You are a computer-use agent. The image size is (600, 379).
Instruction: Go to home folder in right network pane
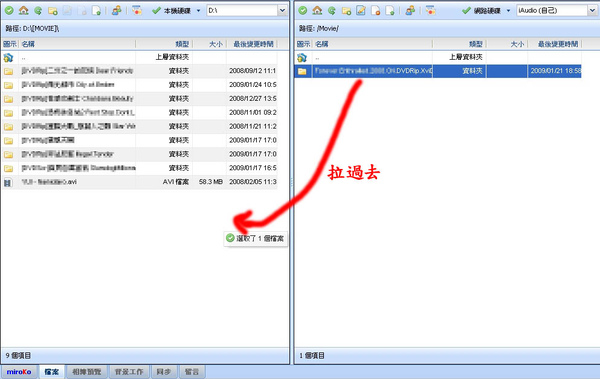point(317,11)
